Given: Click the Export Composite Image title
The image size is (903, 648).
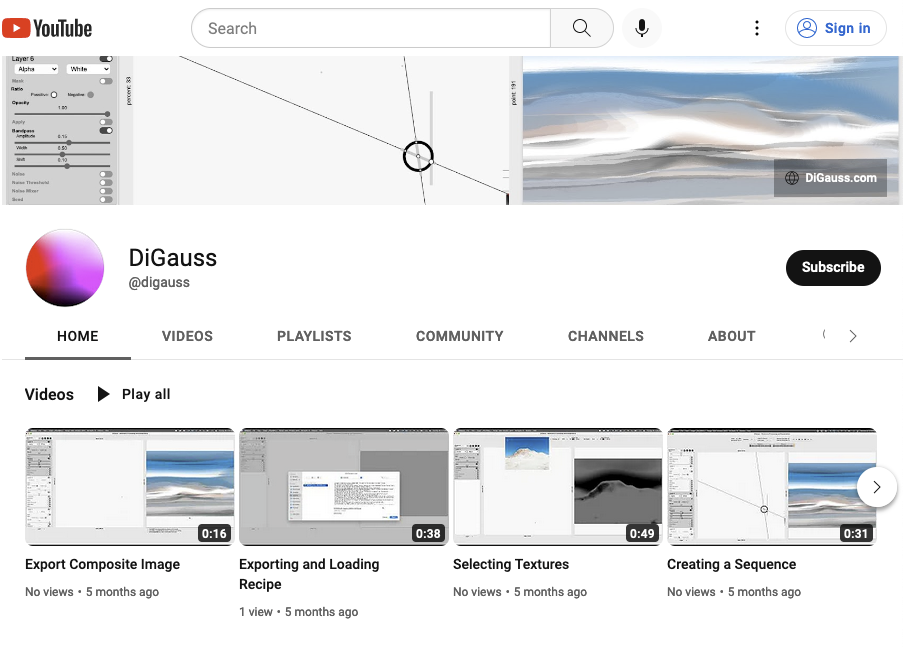Looking at the screenshot, I should point(103,564).
